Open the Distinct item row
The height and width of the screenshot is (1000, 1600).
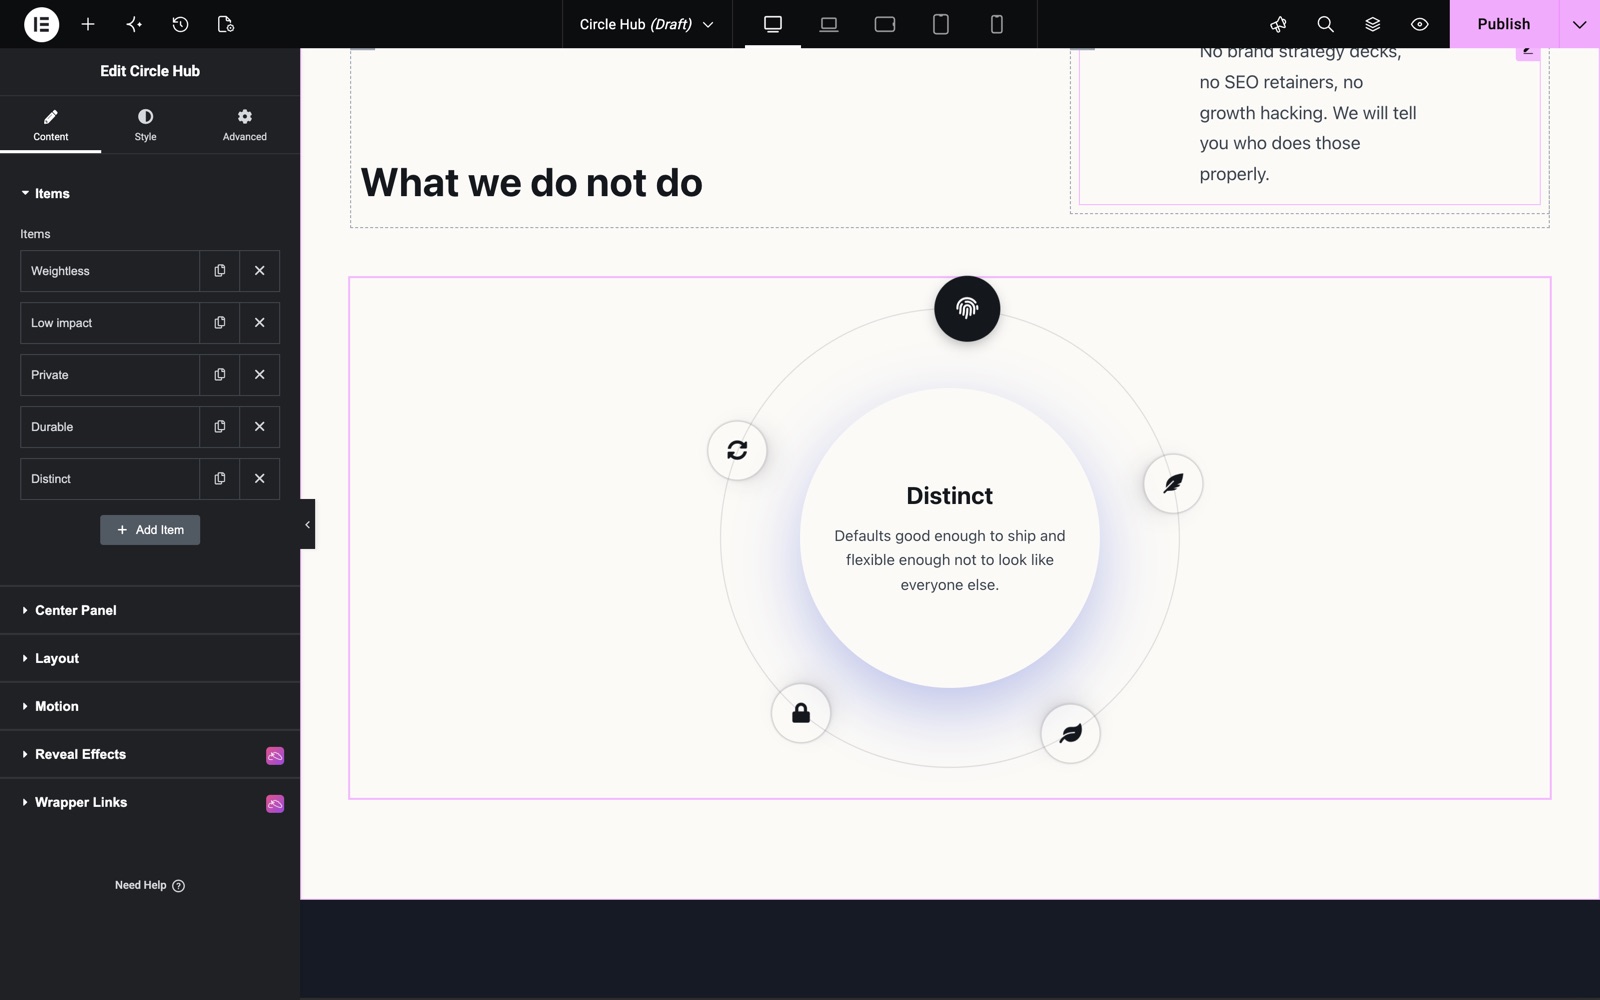(x=110, y=479)
